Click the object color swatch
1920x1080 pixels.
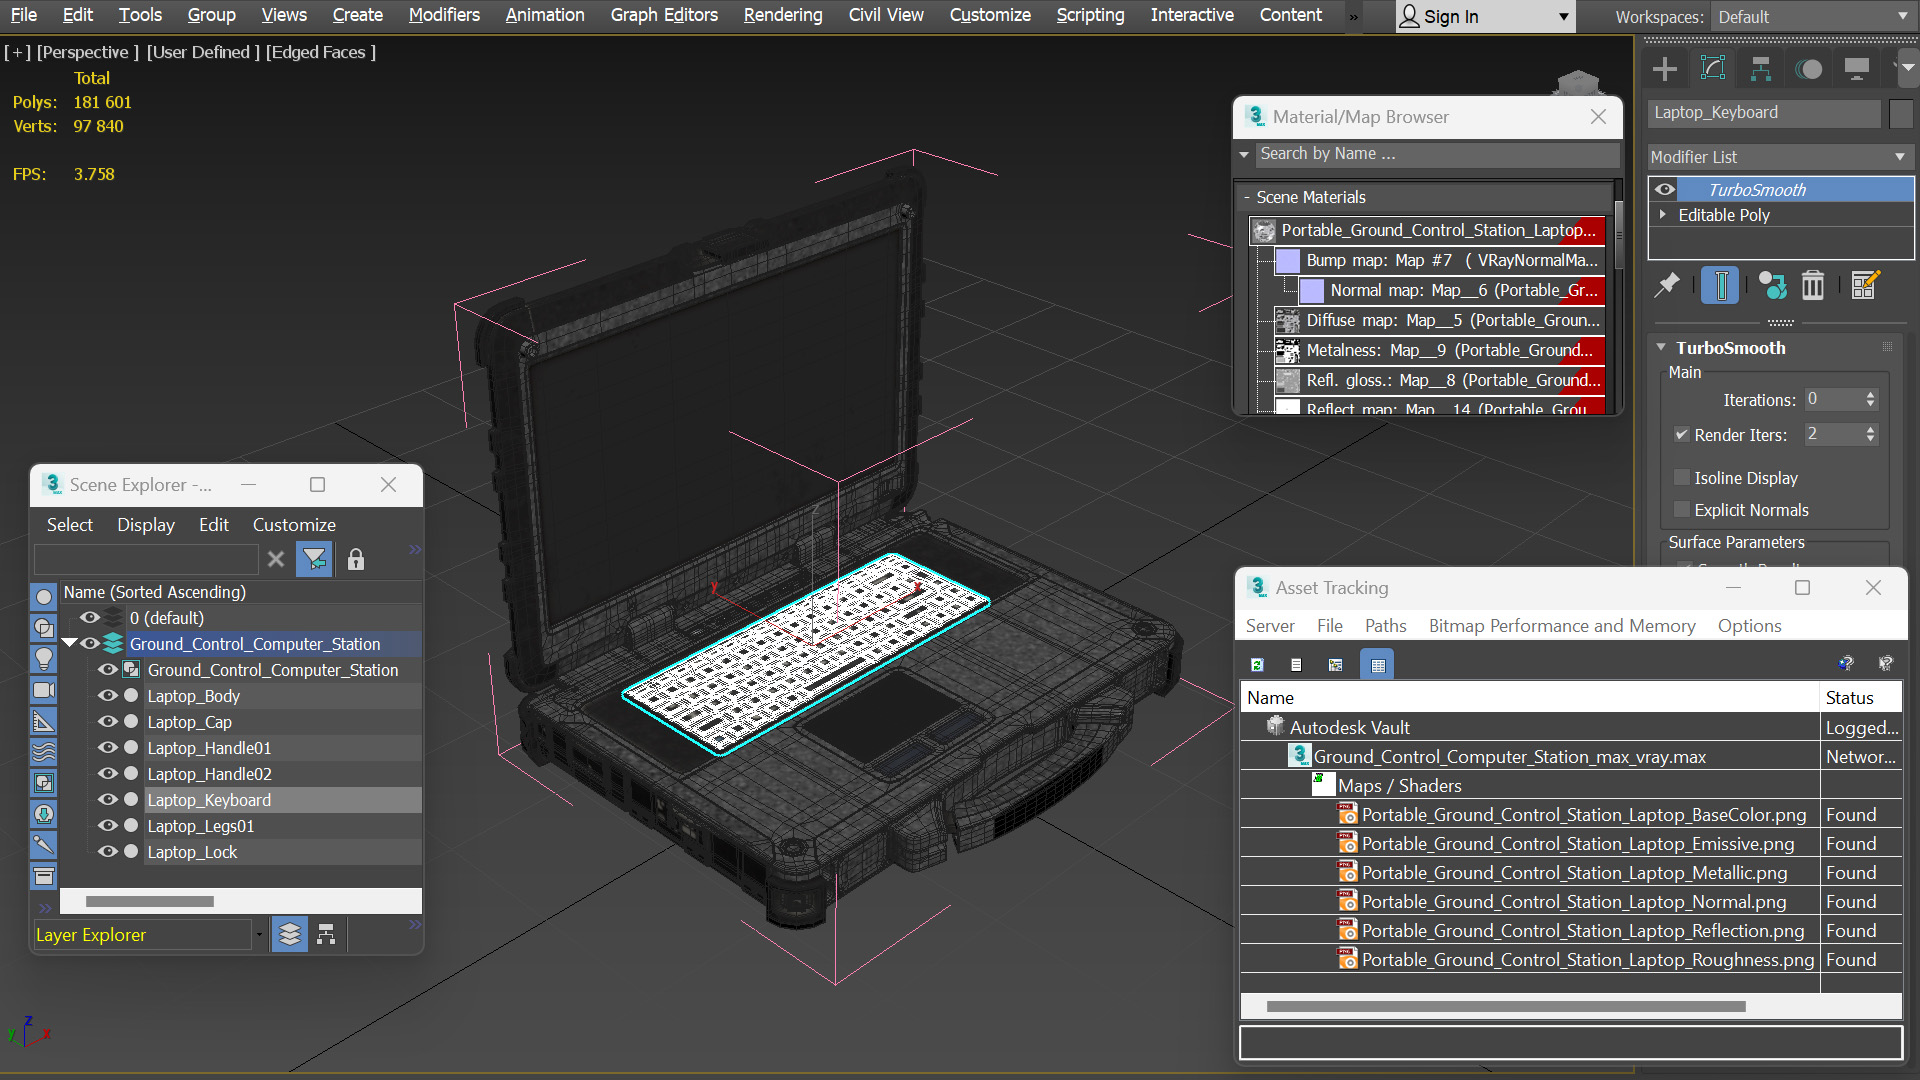1901,113
